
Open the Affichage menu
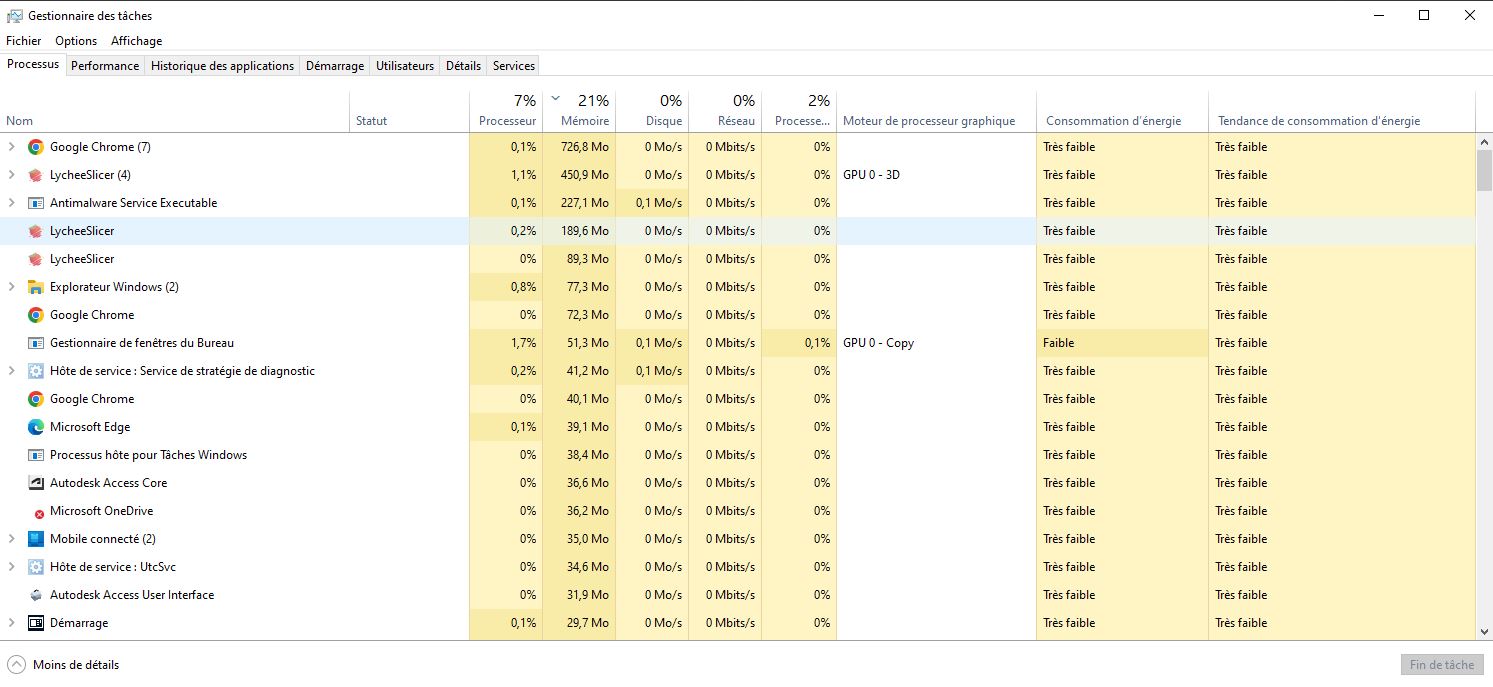(x=136, y=41)
